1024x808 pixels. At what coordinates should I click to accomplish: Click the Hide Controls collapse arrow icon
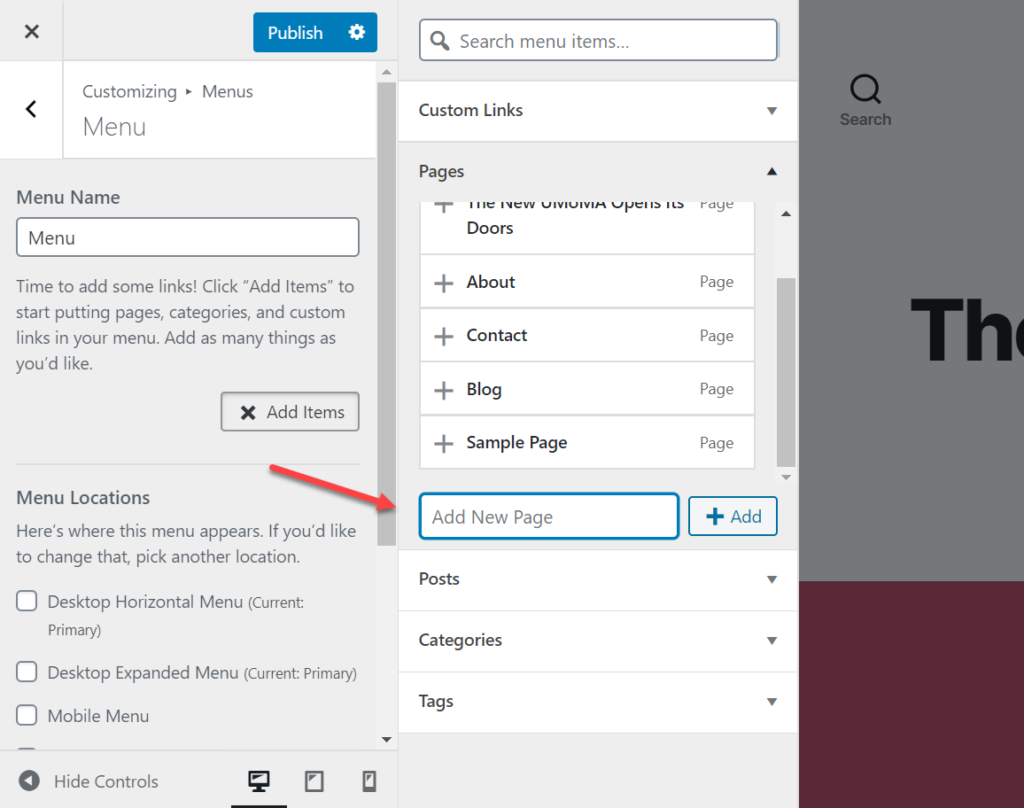point(29,781)
